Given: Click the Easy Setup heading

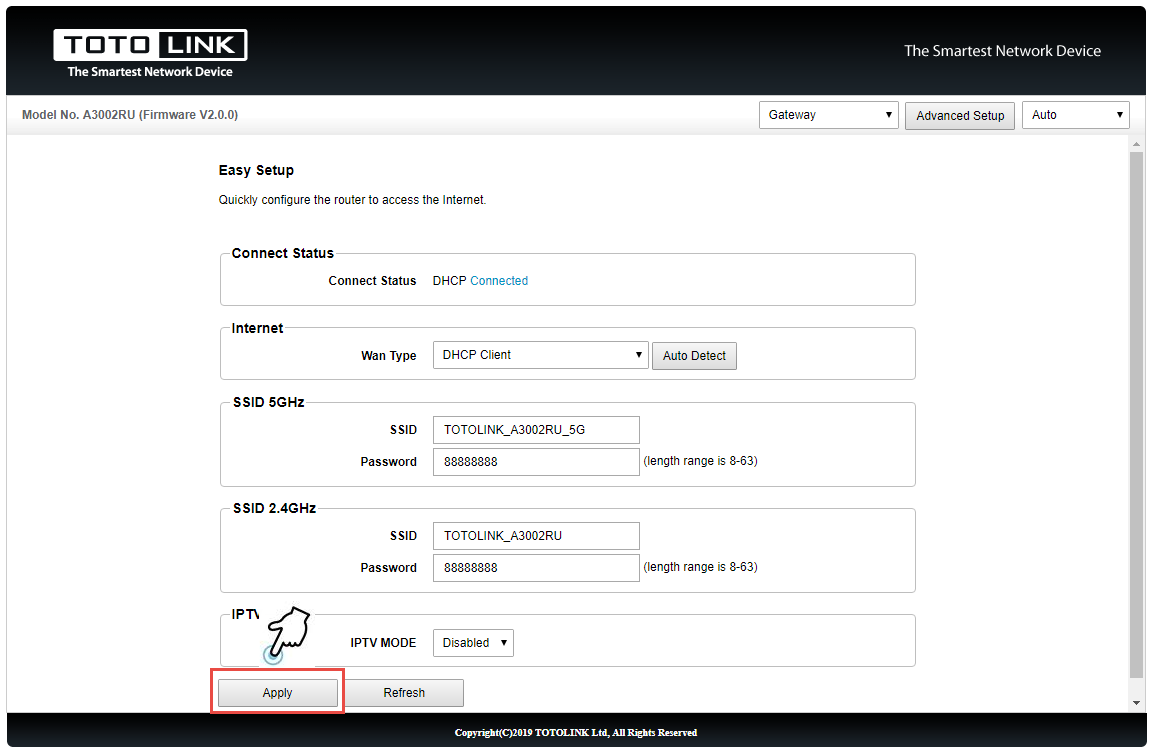Looking at the screenshot, I should click(256, 170).
